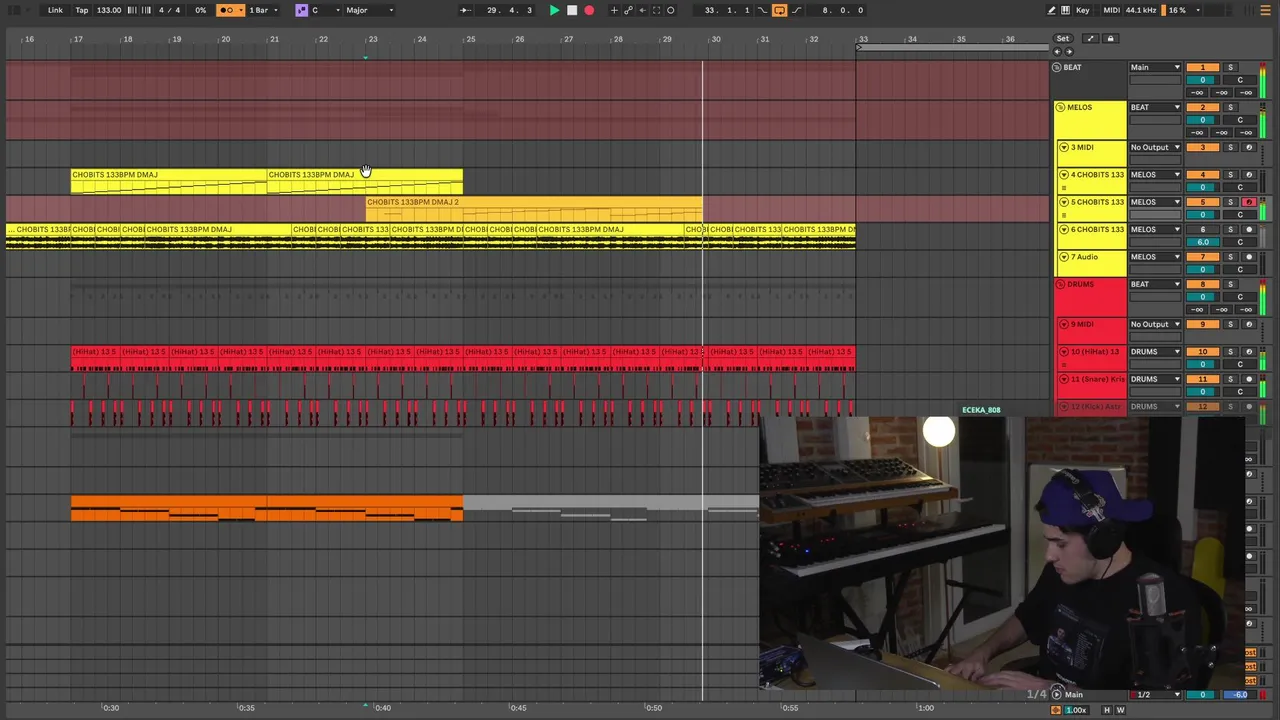1280x720 pixels.
Task: Fold the DRUMS group track
Action: pyautogui.click(x=1060, y=284)
